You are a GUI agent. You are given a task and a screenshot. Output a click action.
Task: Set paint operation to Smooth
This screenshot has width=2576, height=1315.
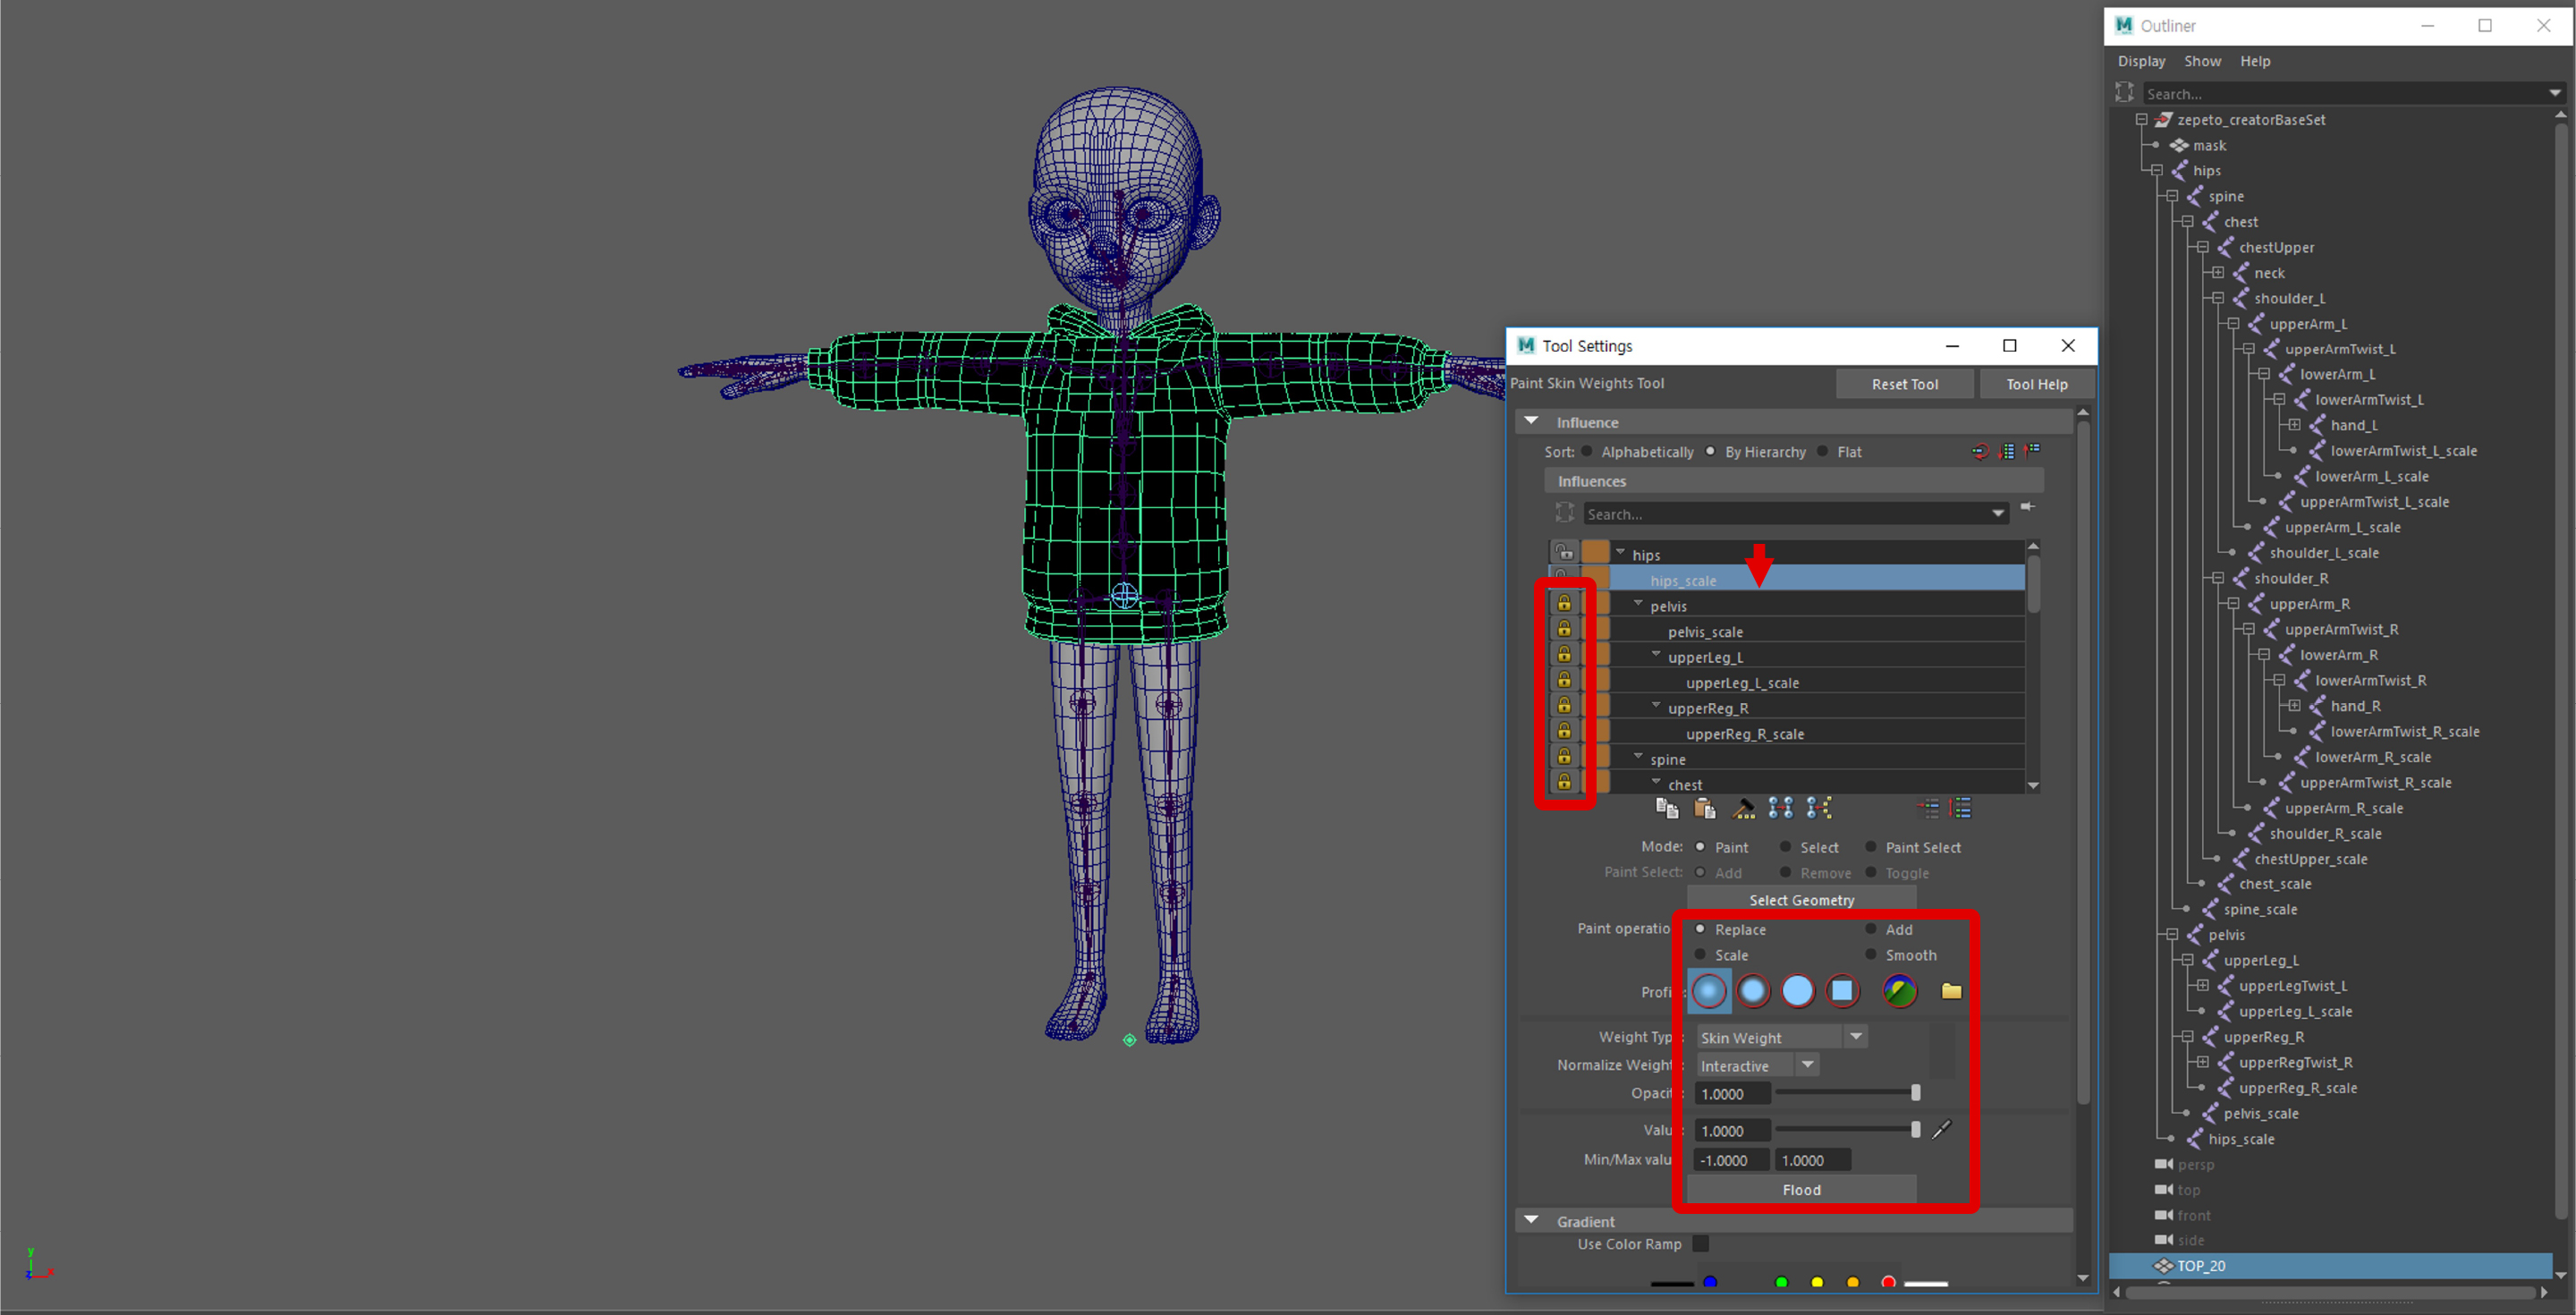pos(1871,955)
